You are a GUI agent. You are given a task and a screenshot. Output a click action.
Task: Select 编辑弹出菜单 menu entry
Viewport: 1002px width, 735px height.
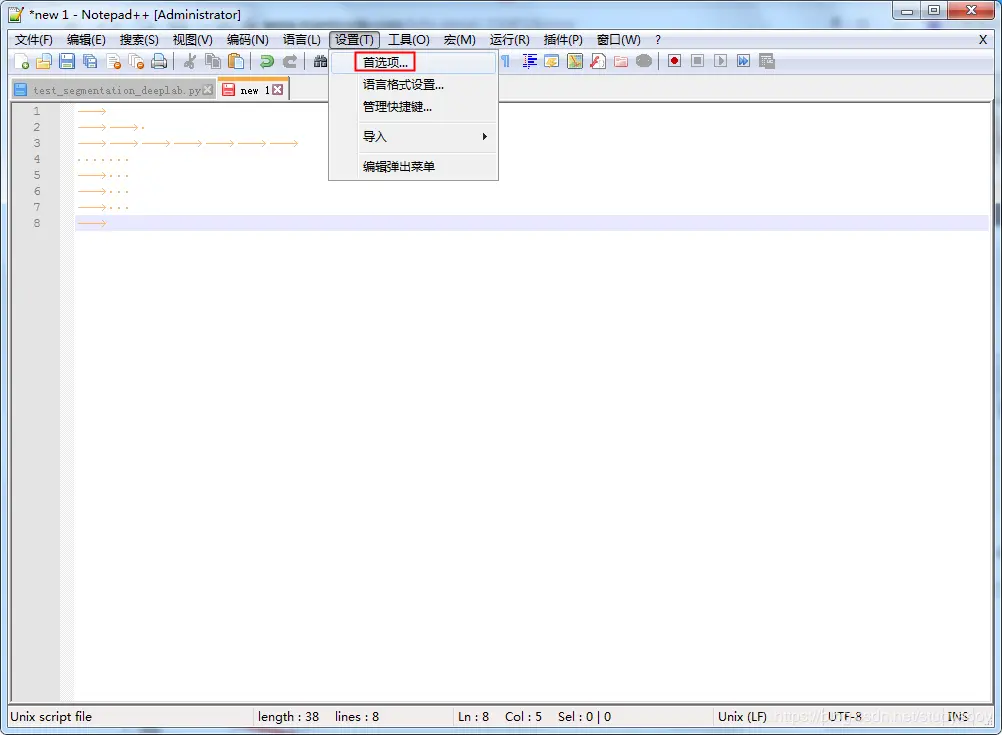(x=413, y=166)
